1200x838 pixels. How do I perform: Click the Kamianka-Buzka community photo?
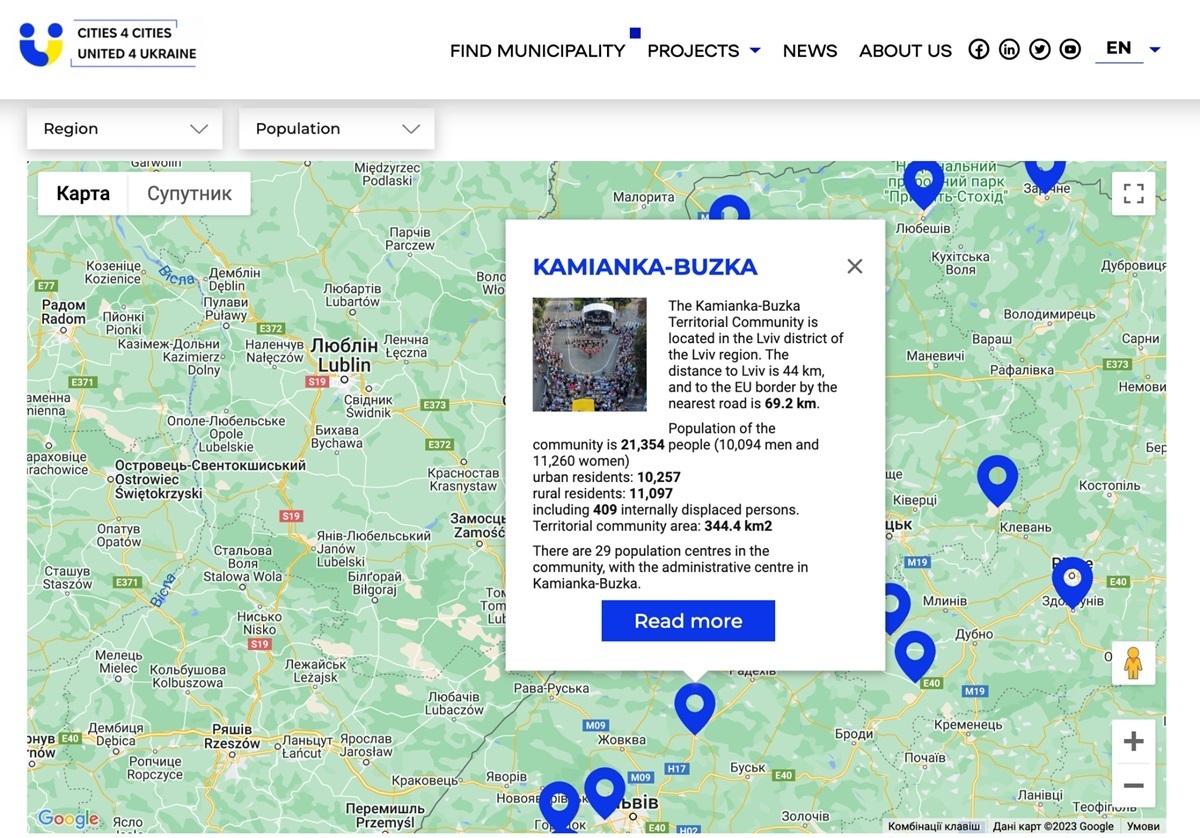[x=589, y=354]
